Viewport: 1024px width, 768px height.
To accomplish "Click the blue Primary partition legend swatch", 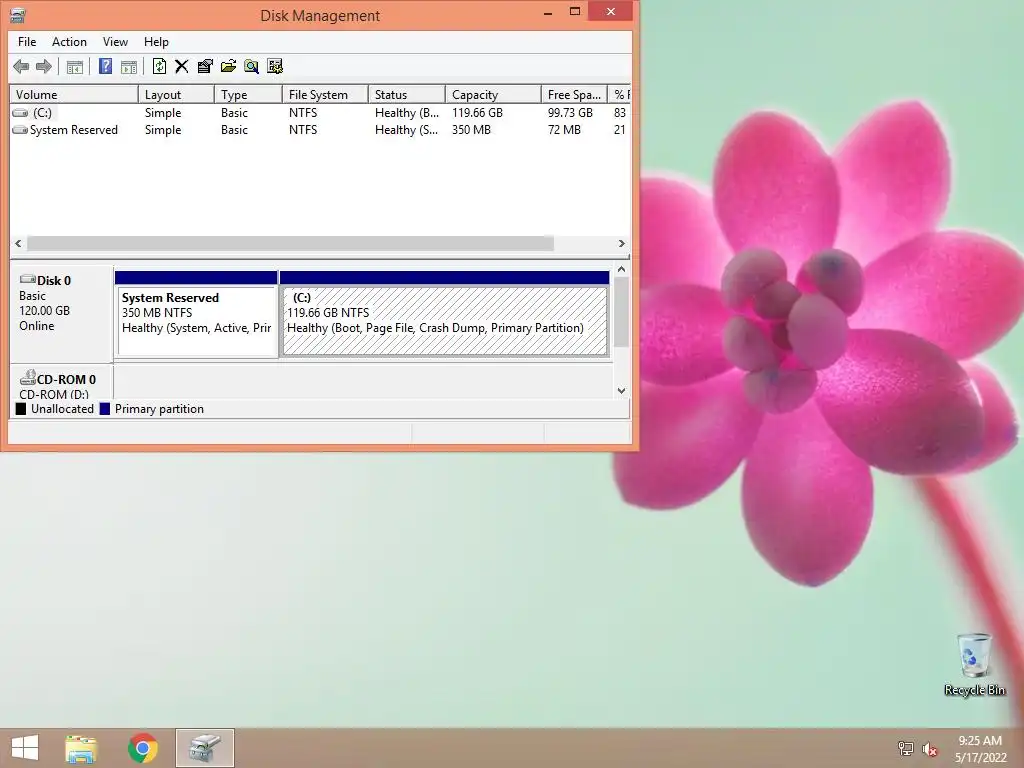I will (104, 409).
